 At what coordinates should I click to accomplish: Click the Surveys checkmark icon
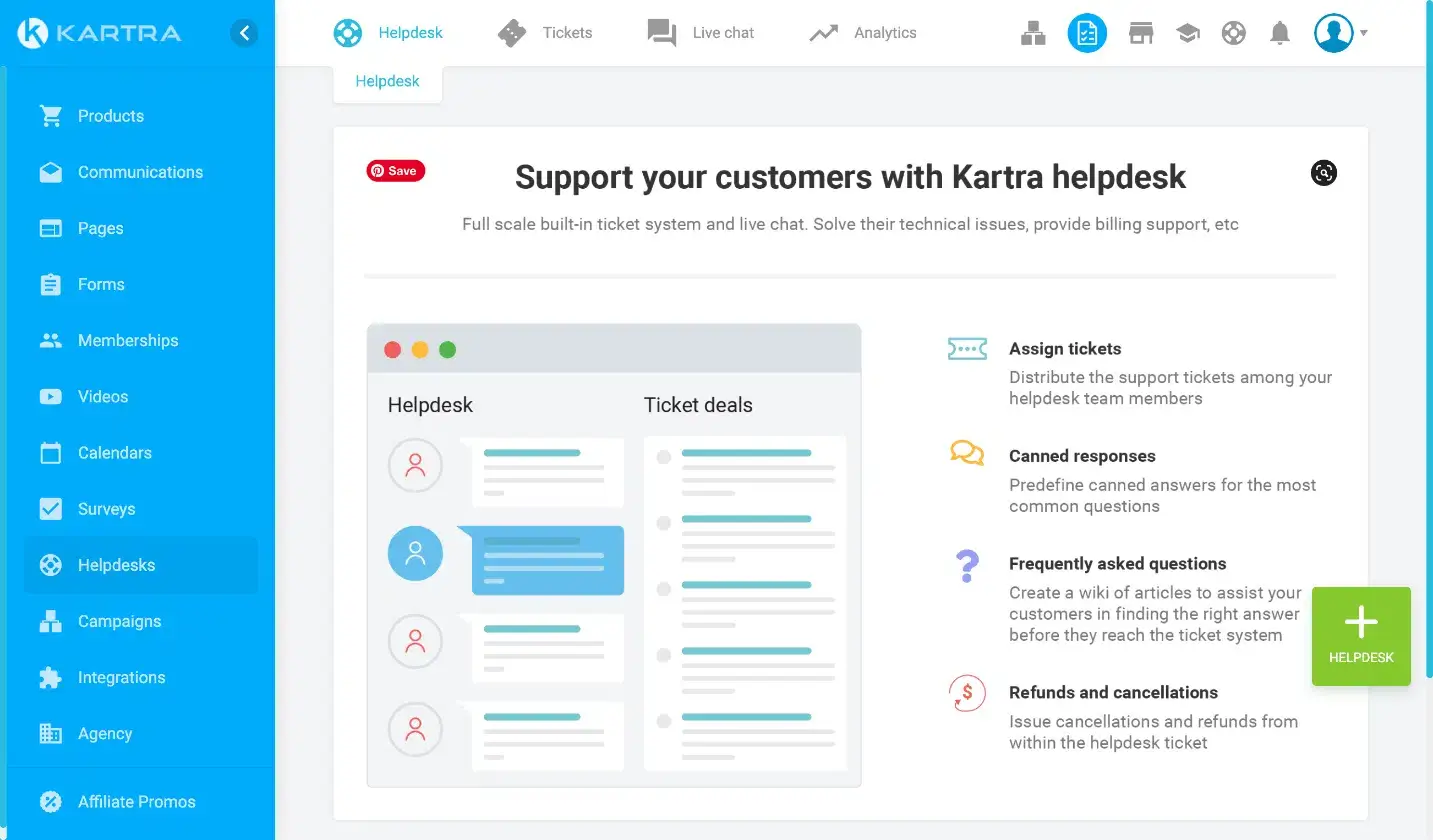[x=50, y=508]
